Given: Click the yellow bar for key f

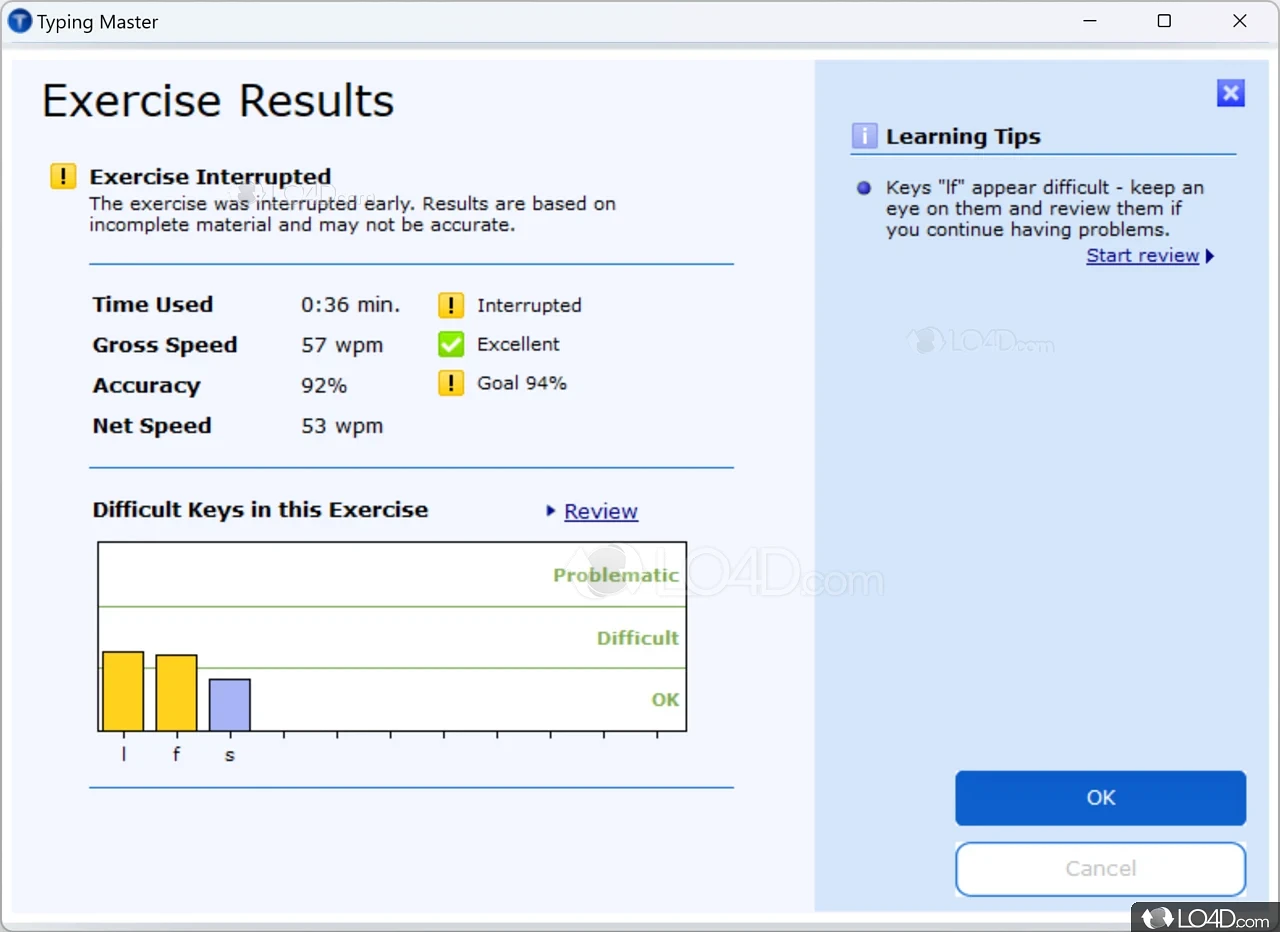Looking at the screenshot, I should 176,693.
